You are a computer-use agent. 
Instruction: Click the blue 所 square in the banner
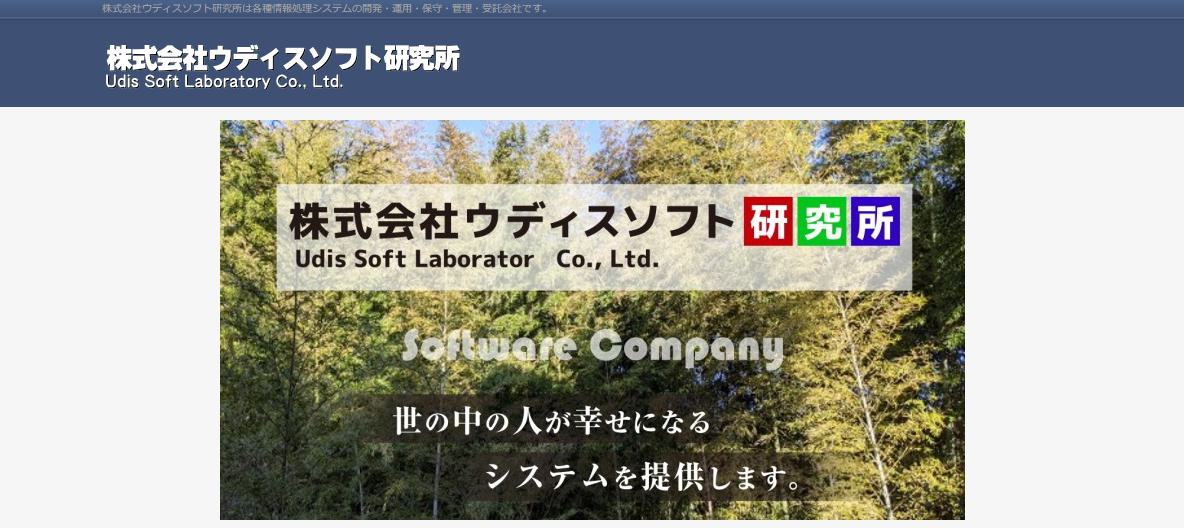[x=875, y=221]
